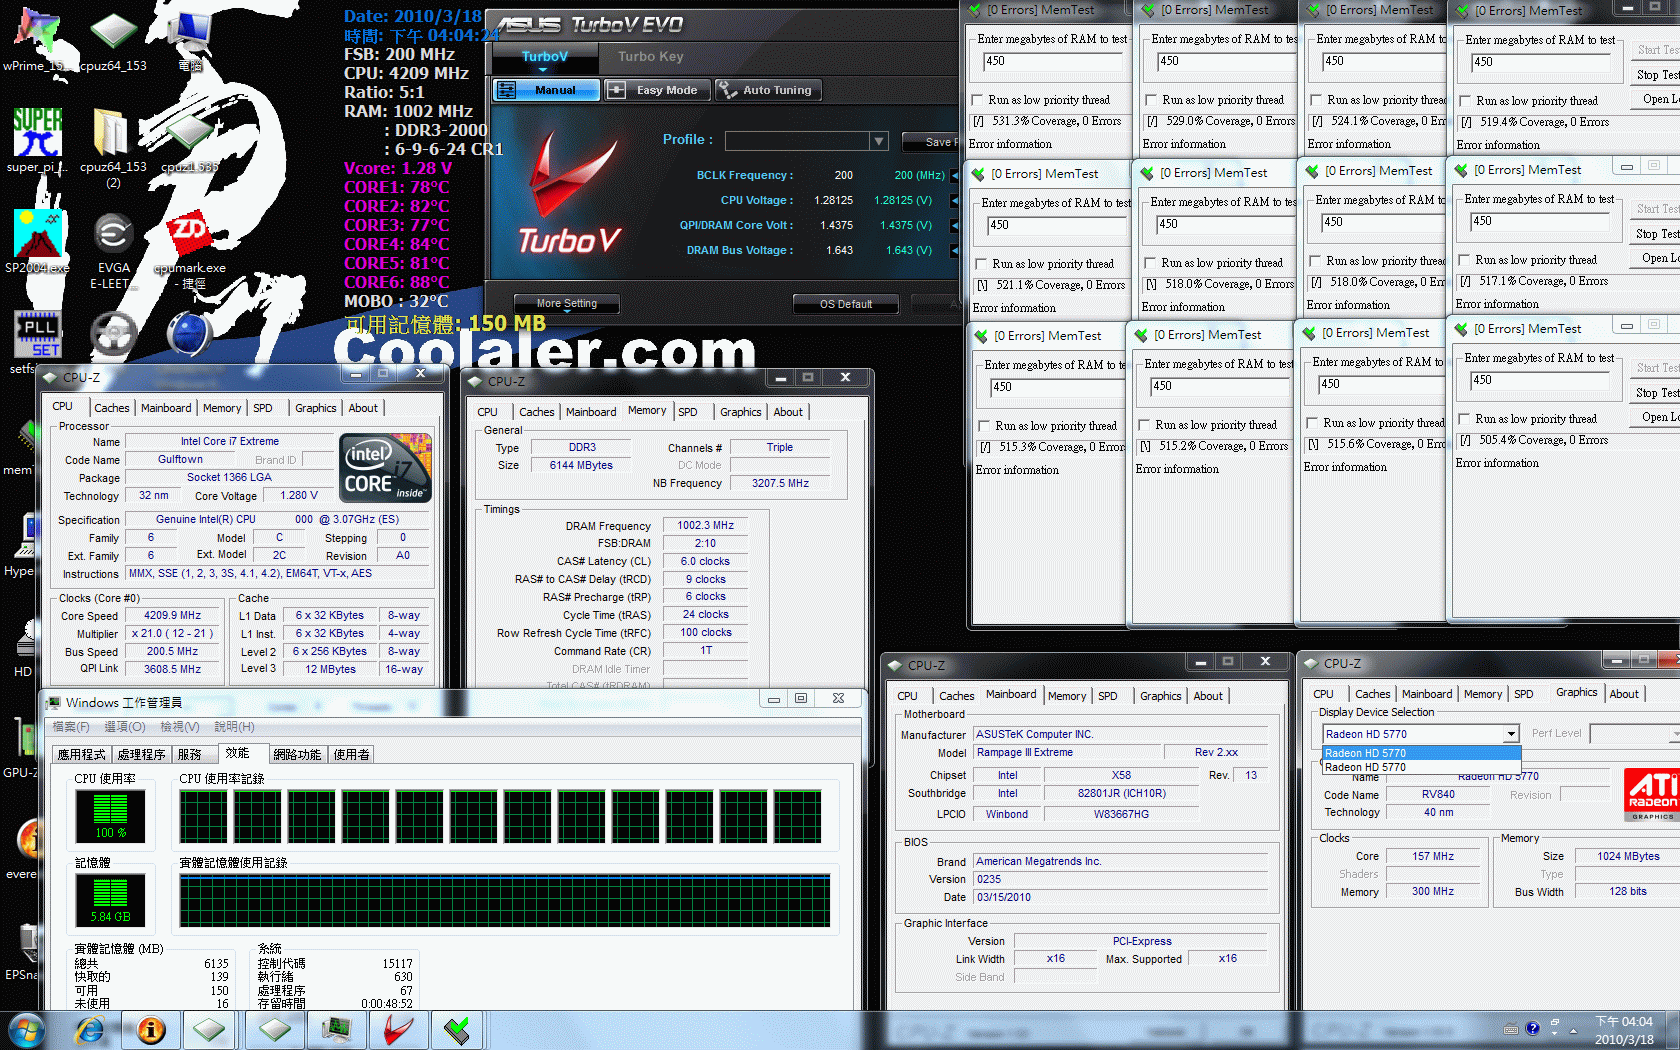This screenshot has height=1050, width=1680.
Task: Switch to MemTest via green check taskbar icon
Action: pos(458,1030)
